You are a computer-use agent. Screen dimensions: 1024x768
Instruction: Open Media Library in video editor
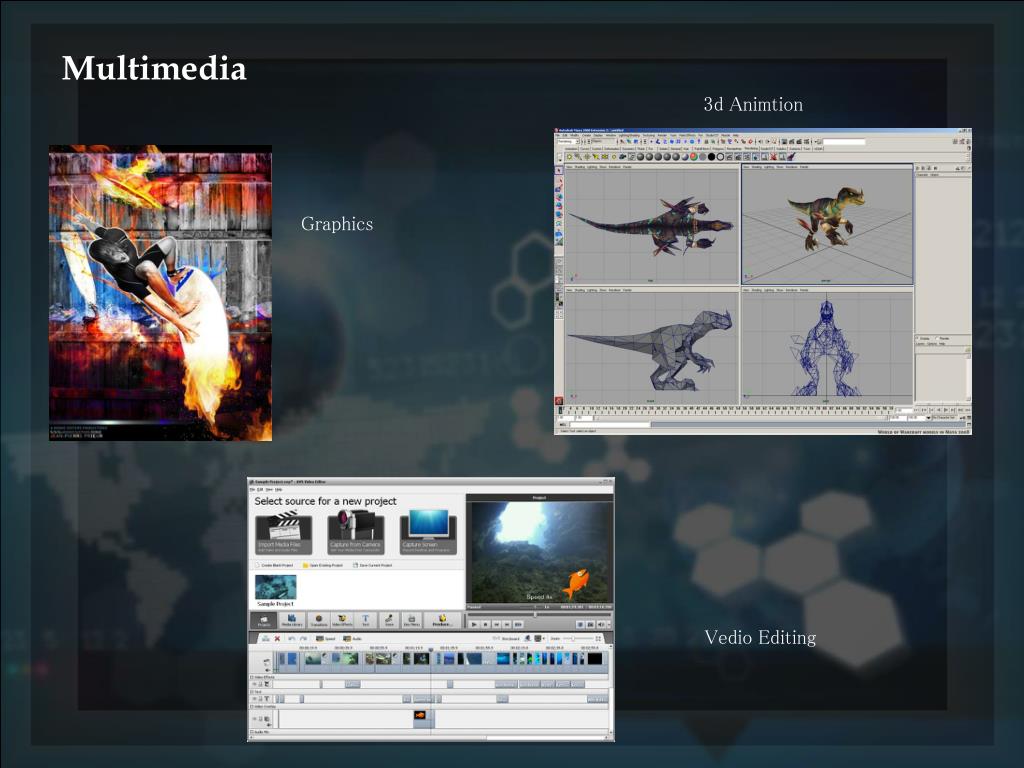(291, 620)
